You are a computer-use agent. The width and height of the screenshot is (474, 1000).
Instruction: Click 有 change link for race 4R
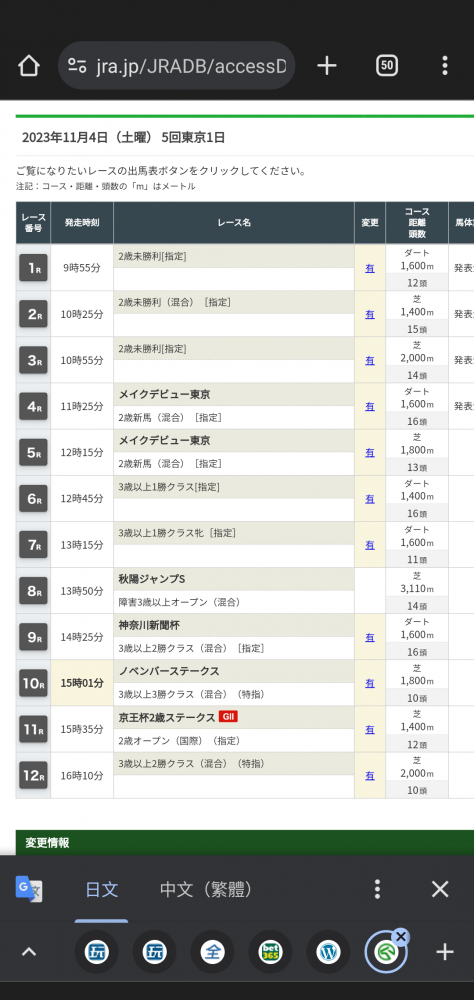(370, 406)
